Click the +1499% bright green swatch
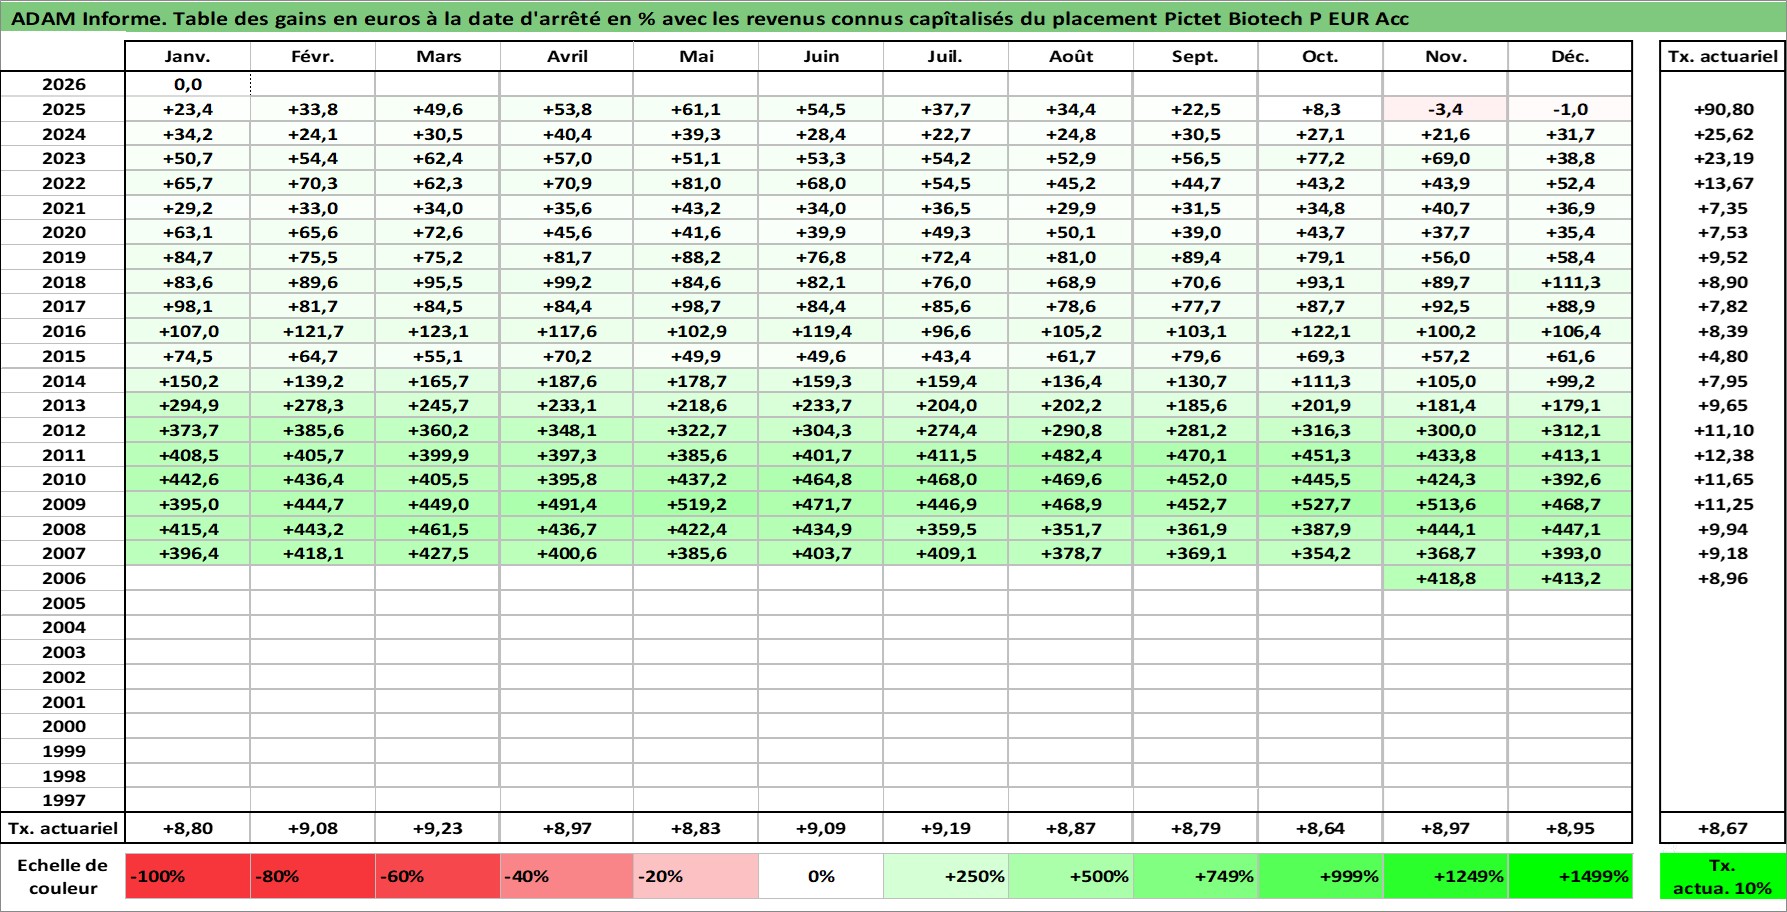This screenshot has width=1787, height=912. (1570, 876)
